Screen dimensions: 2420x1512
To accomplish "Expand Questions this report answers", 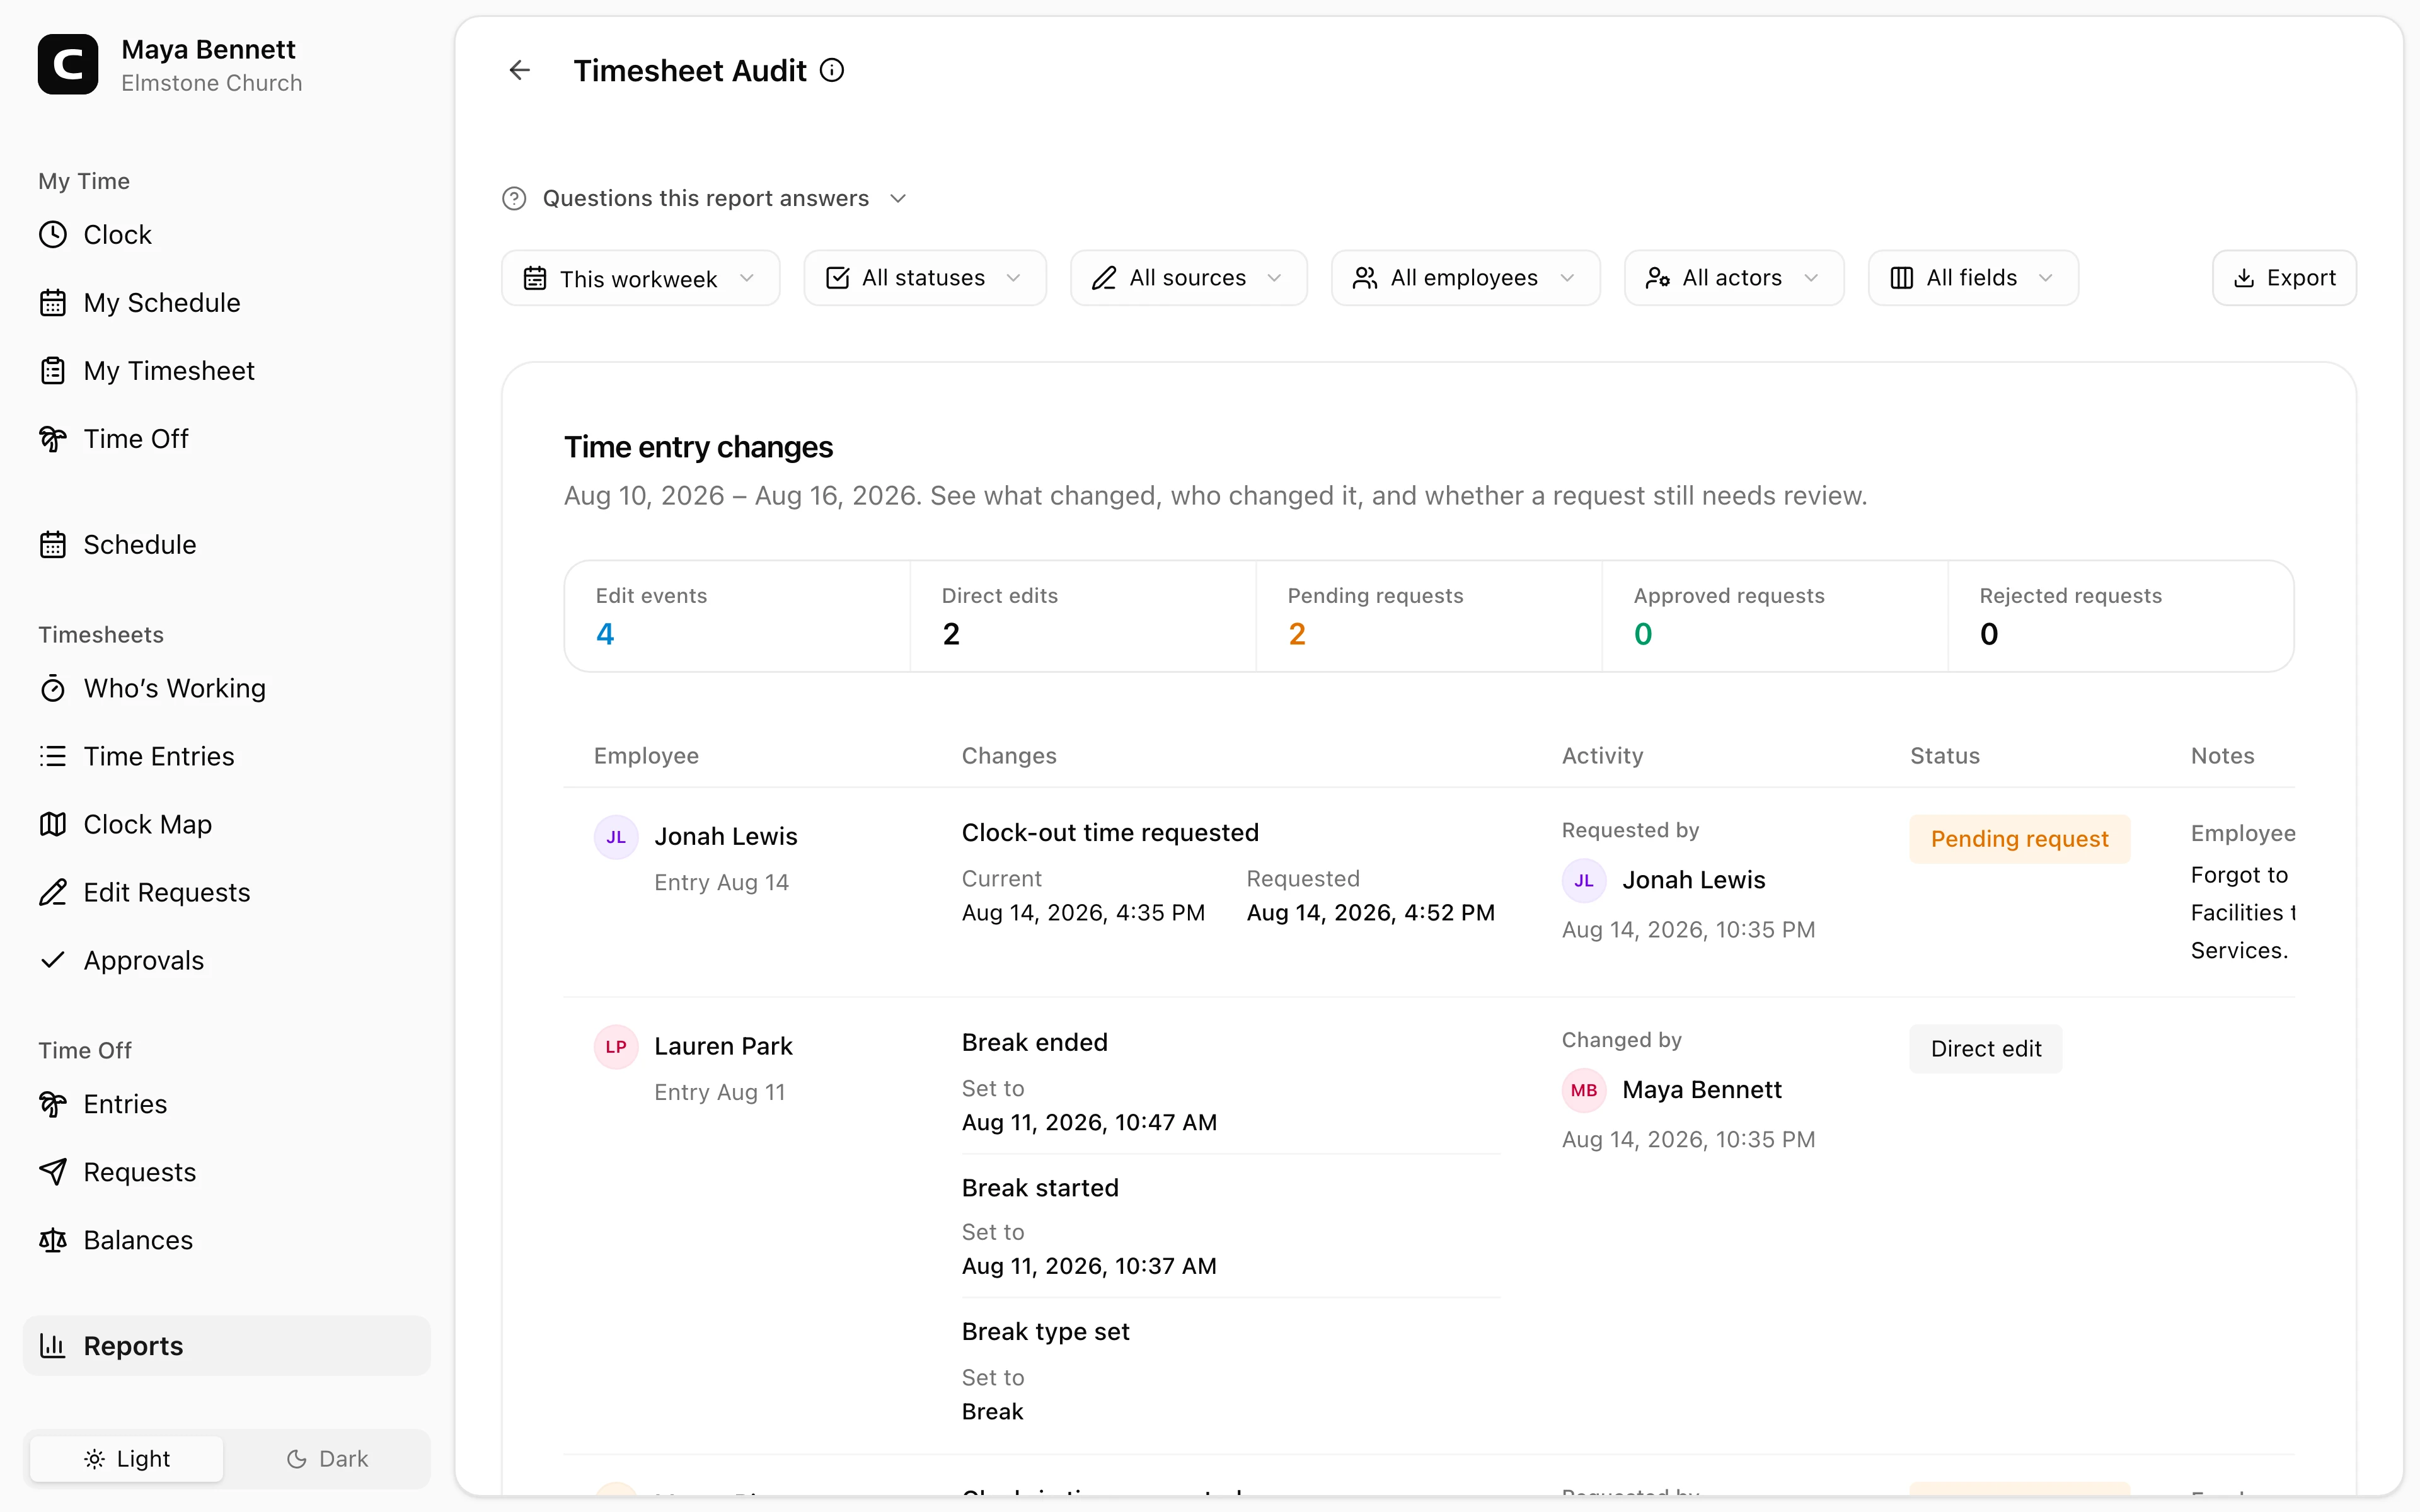I will coord(705,198).
